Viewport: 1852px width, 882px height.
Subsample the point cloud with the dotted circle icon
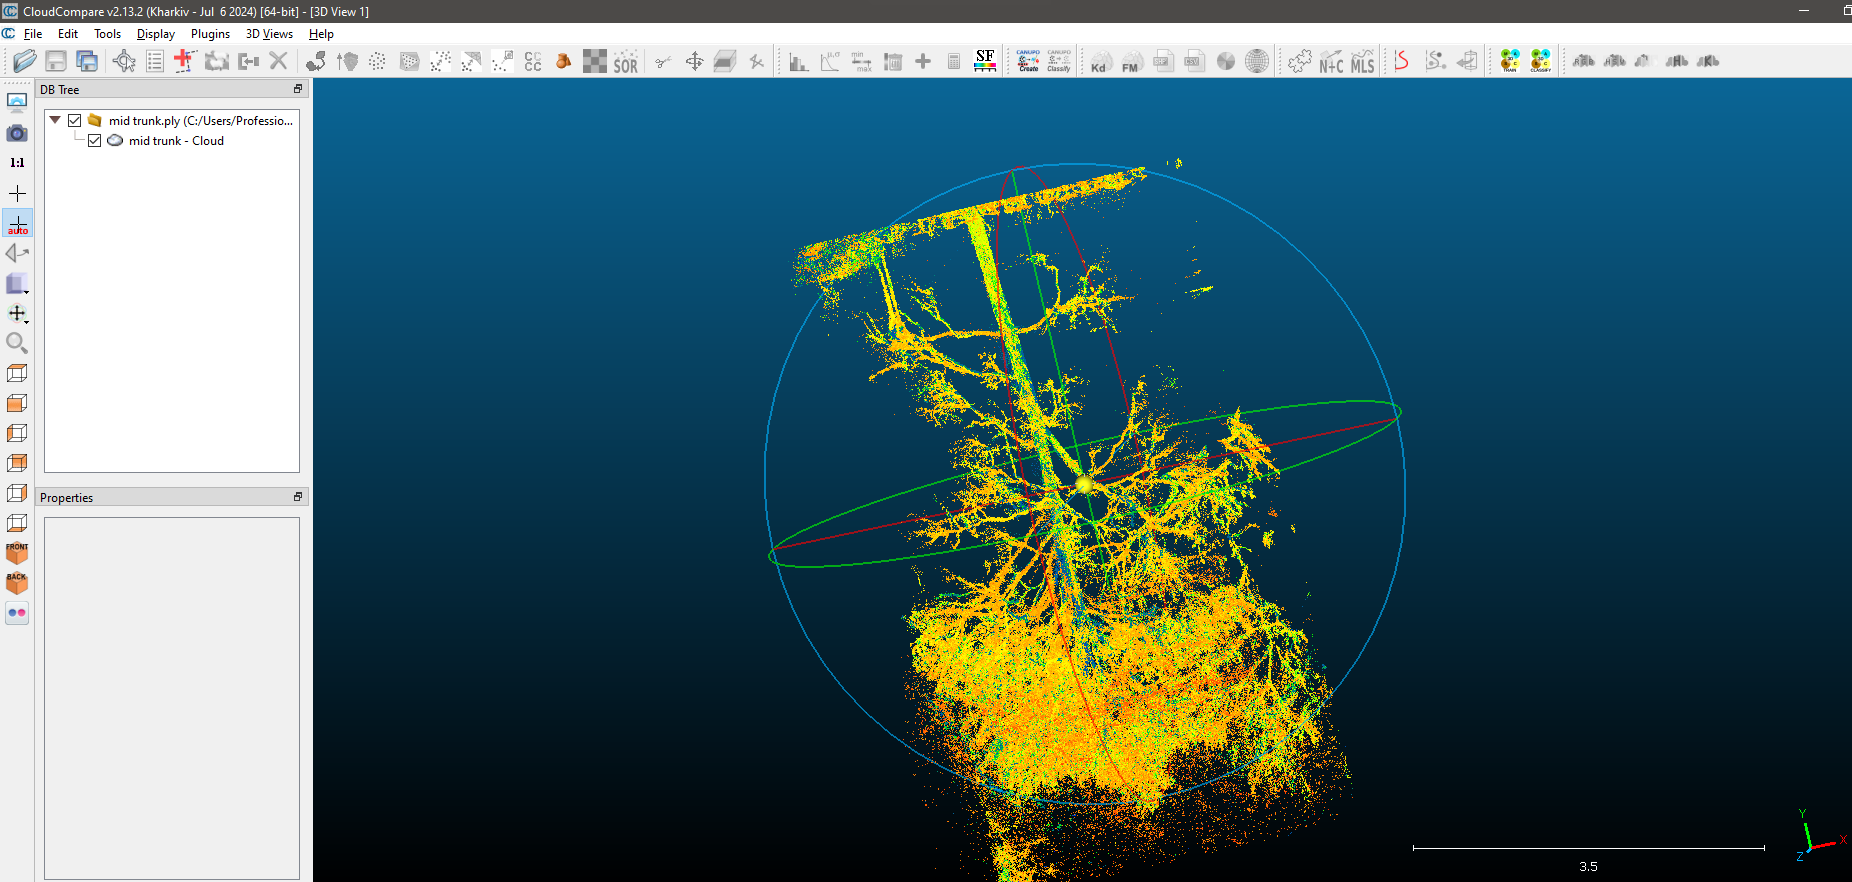[x=377, y=61]
